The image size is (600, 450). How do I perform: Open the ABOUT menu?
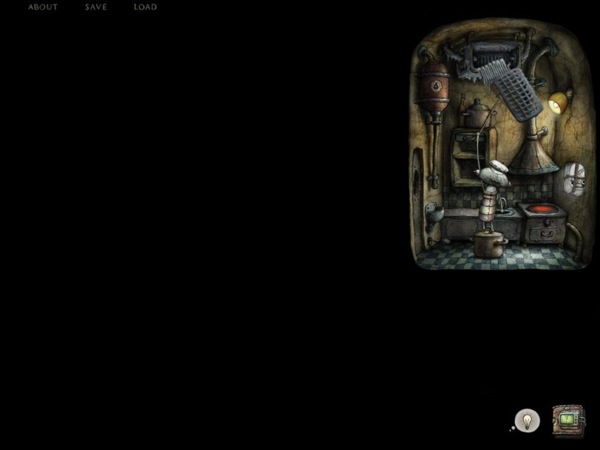[42, 7]
